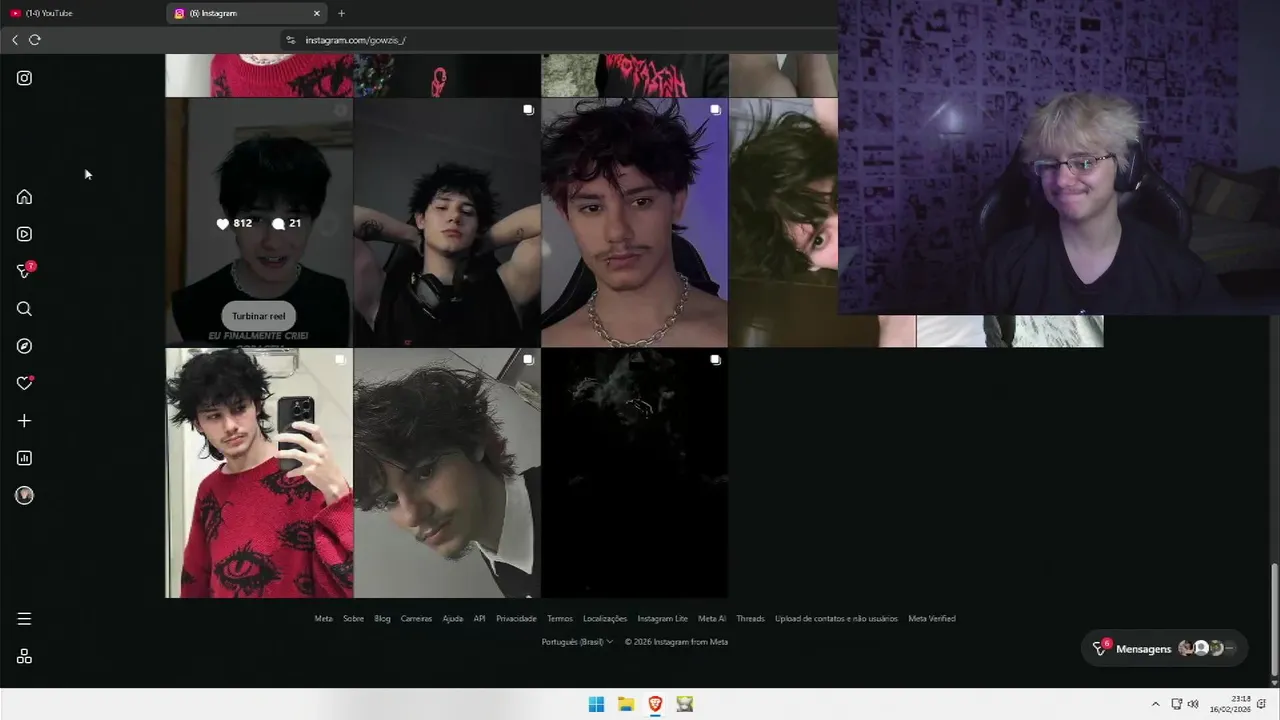Open direct messages icon with badge
Screen dimensions: 1280x720
coord(26,270)
